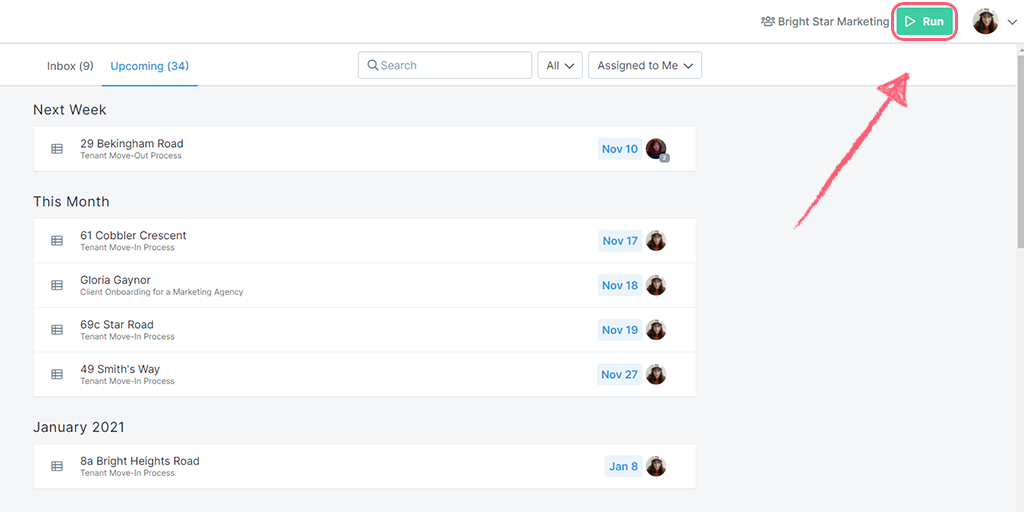
Task: Switch to the Inbox (9) tab
Action: point(70,66)
